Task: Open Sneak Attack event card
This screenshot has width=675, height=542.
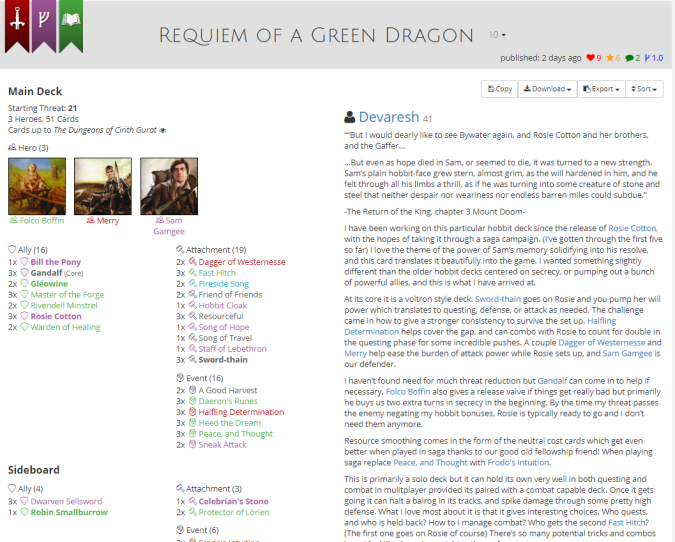Action: point(222,445)
